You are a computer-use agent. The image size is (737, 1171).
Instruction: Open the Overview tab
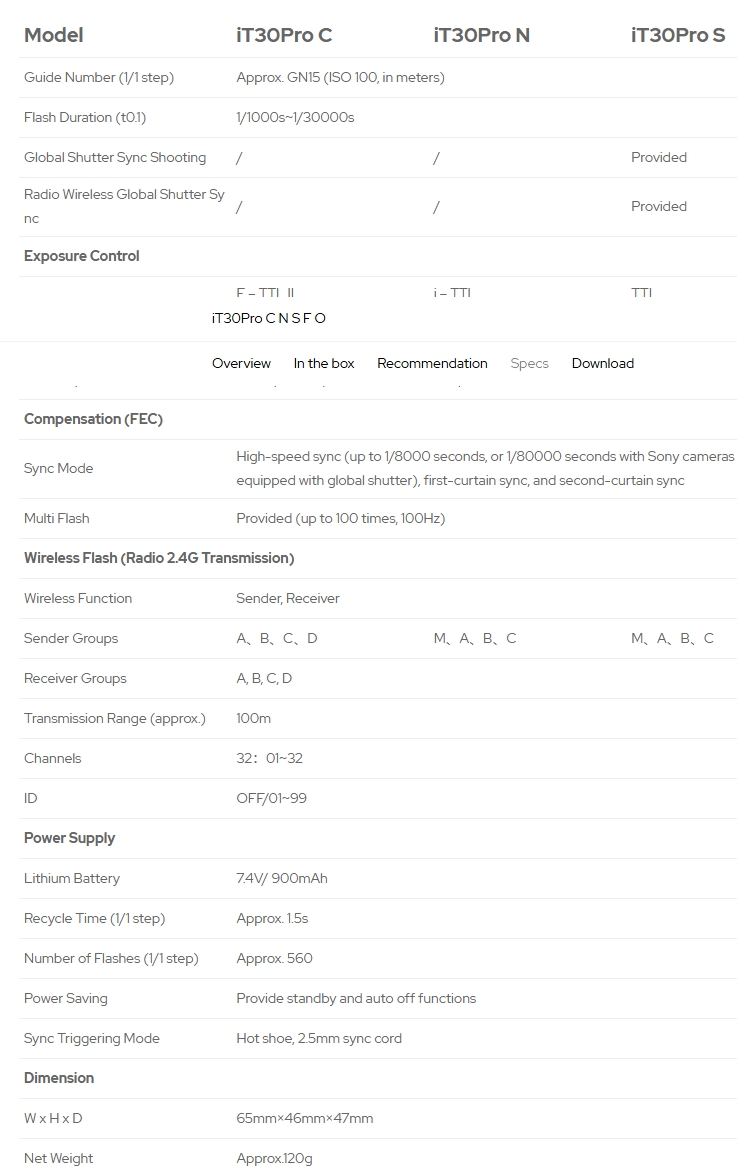[x=241, y=363]
